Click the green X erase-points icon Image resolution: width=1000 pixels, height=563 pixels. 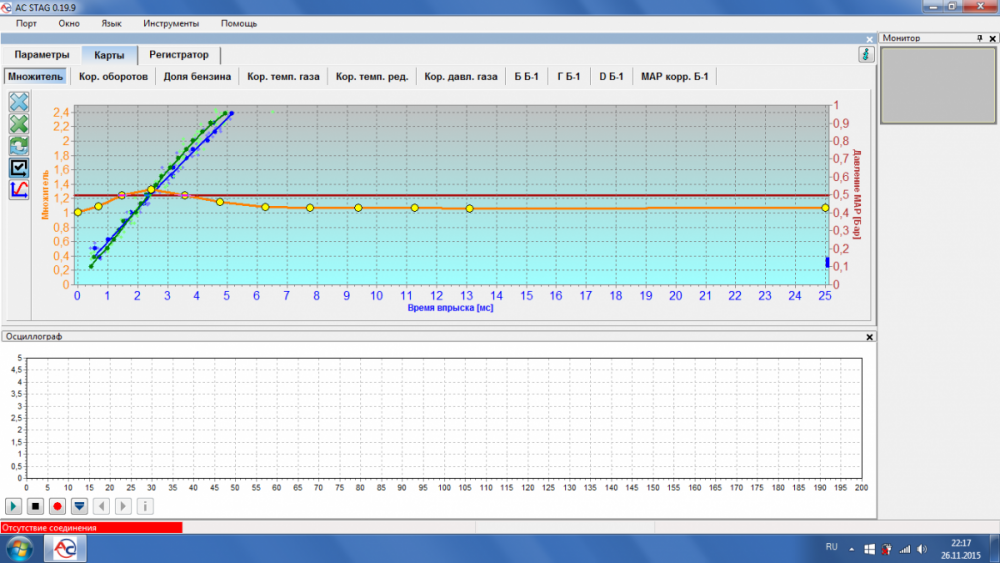click(19, 124)
